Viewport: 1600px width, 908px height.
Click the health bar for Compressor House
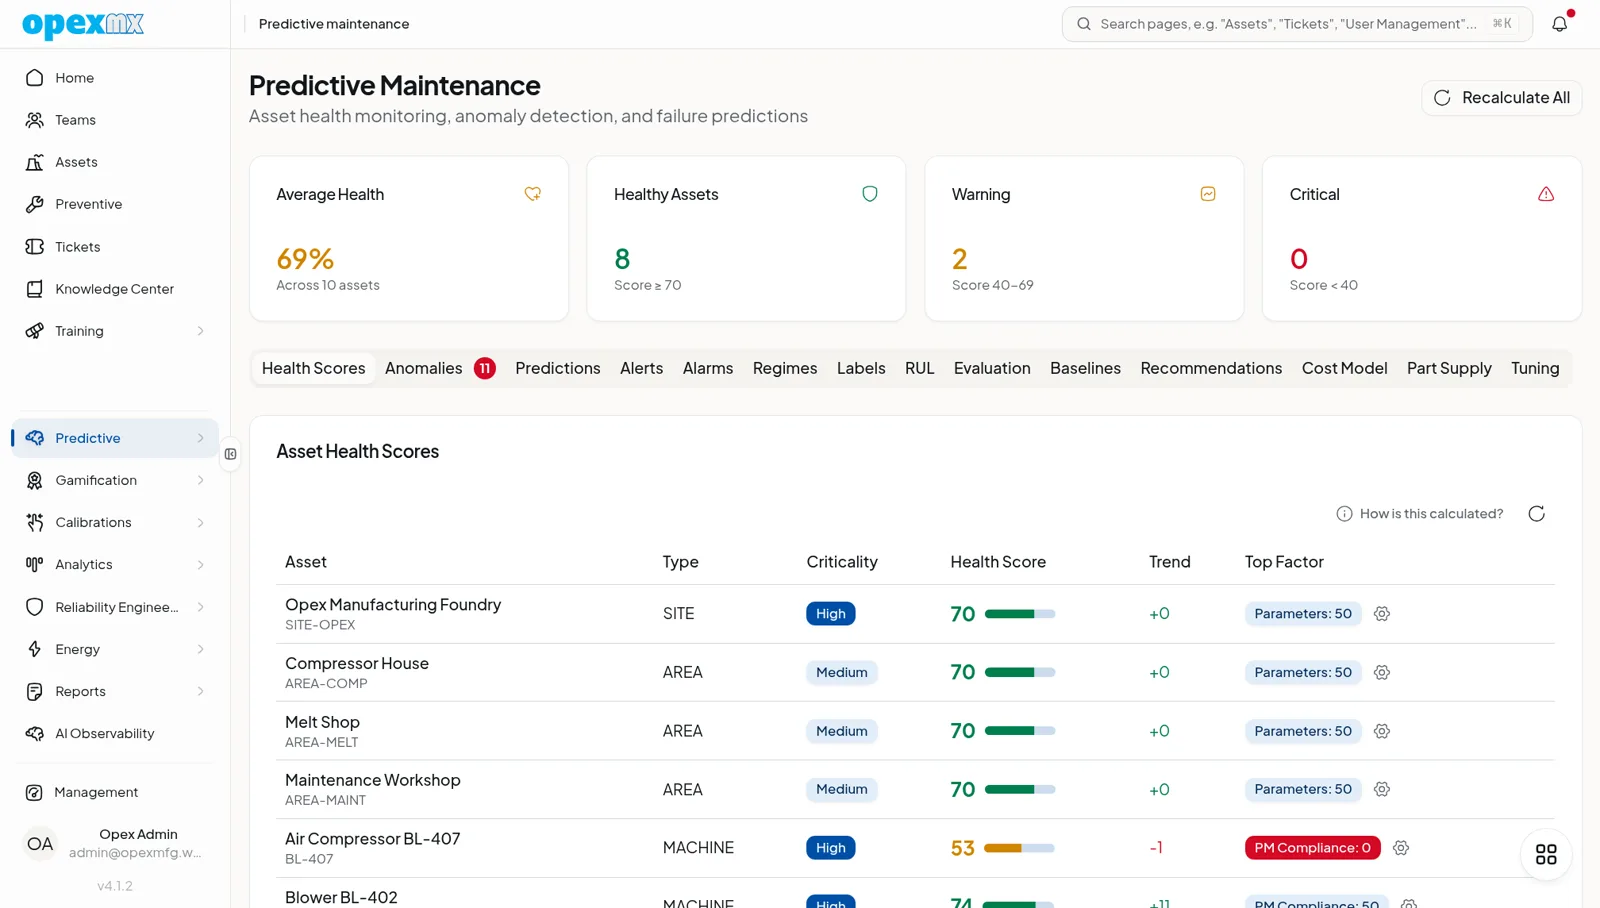pyautogui.click(x=1020, y=673)
